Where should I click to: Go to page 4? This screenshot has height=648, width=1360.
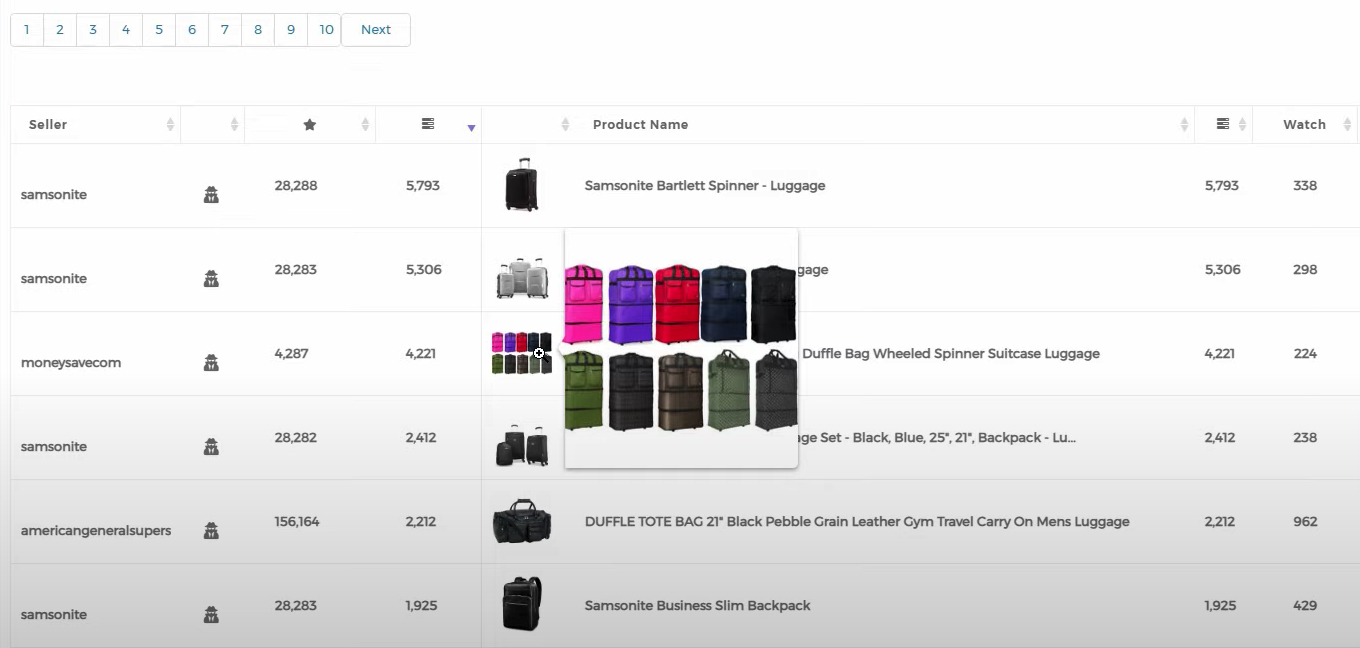click(126, 30)
